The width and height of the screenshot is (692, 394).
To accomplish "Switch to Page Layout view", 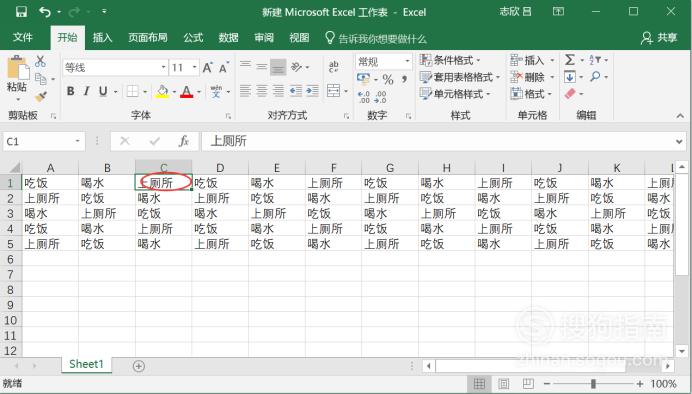I will [504, 383].
